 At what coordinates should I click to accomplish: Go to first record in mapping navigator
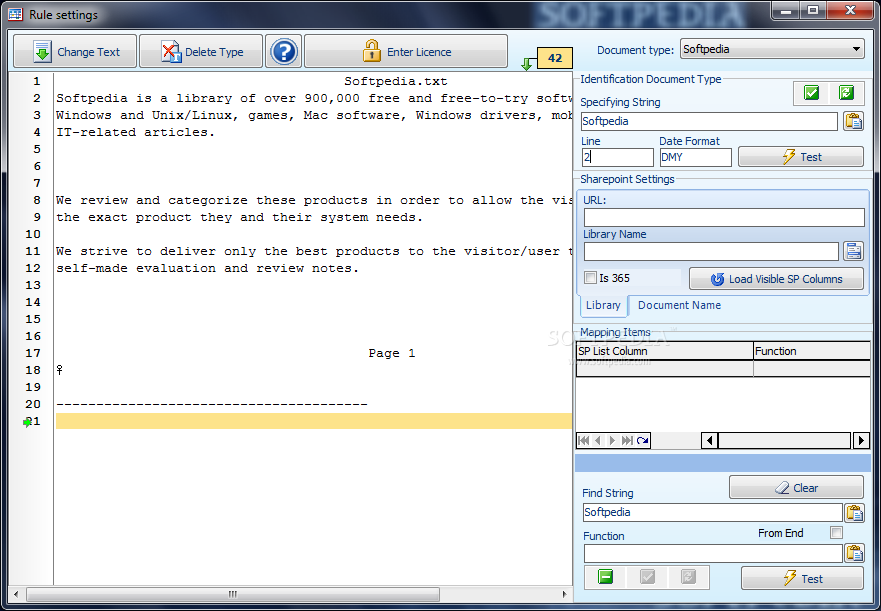click(x=584, y=440)
